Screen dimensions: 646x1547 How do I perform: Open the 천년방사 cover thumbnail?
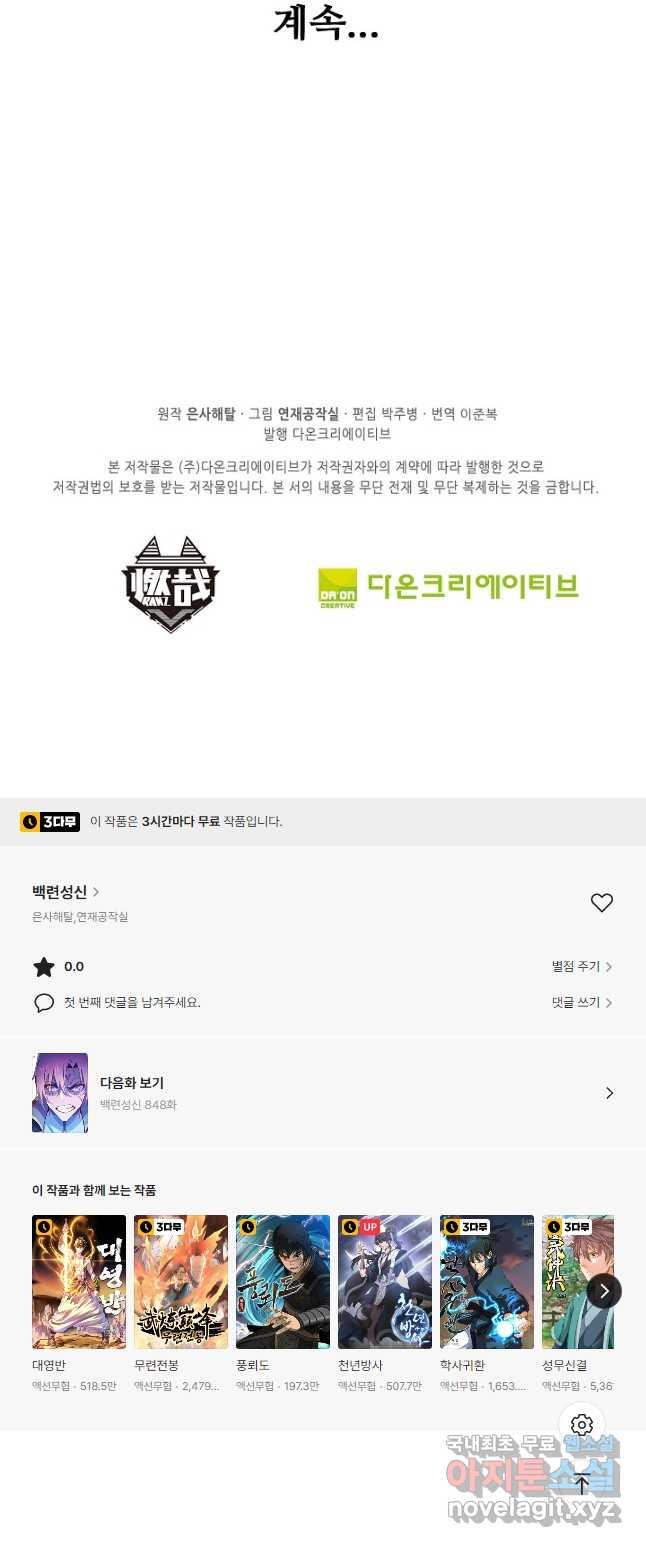(x=385, y=1282)
